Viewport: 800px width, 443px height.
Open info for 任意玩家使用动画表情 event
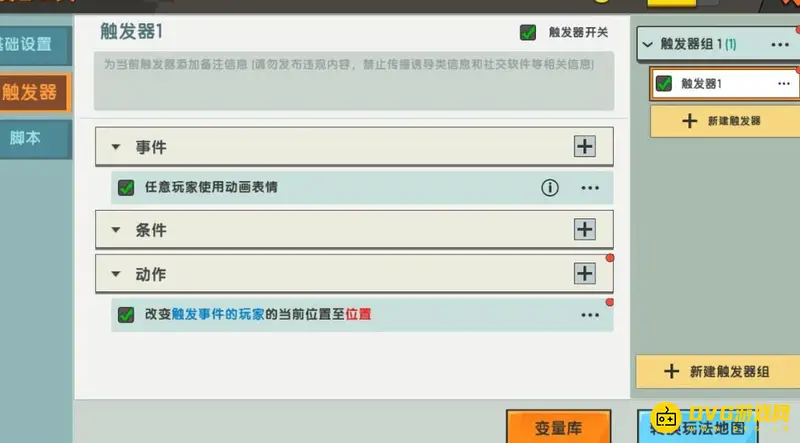[549, 188]
